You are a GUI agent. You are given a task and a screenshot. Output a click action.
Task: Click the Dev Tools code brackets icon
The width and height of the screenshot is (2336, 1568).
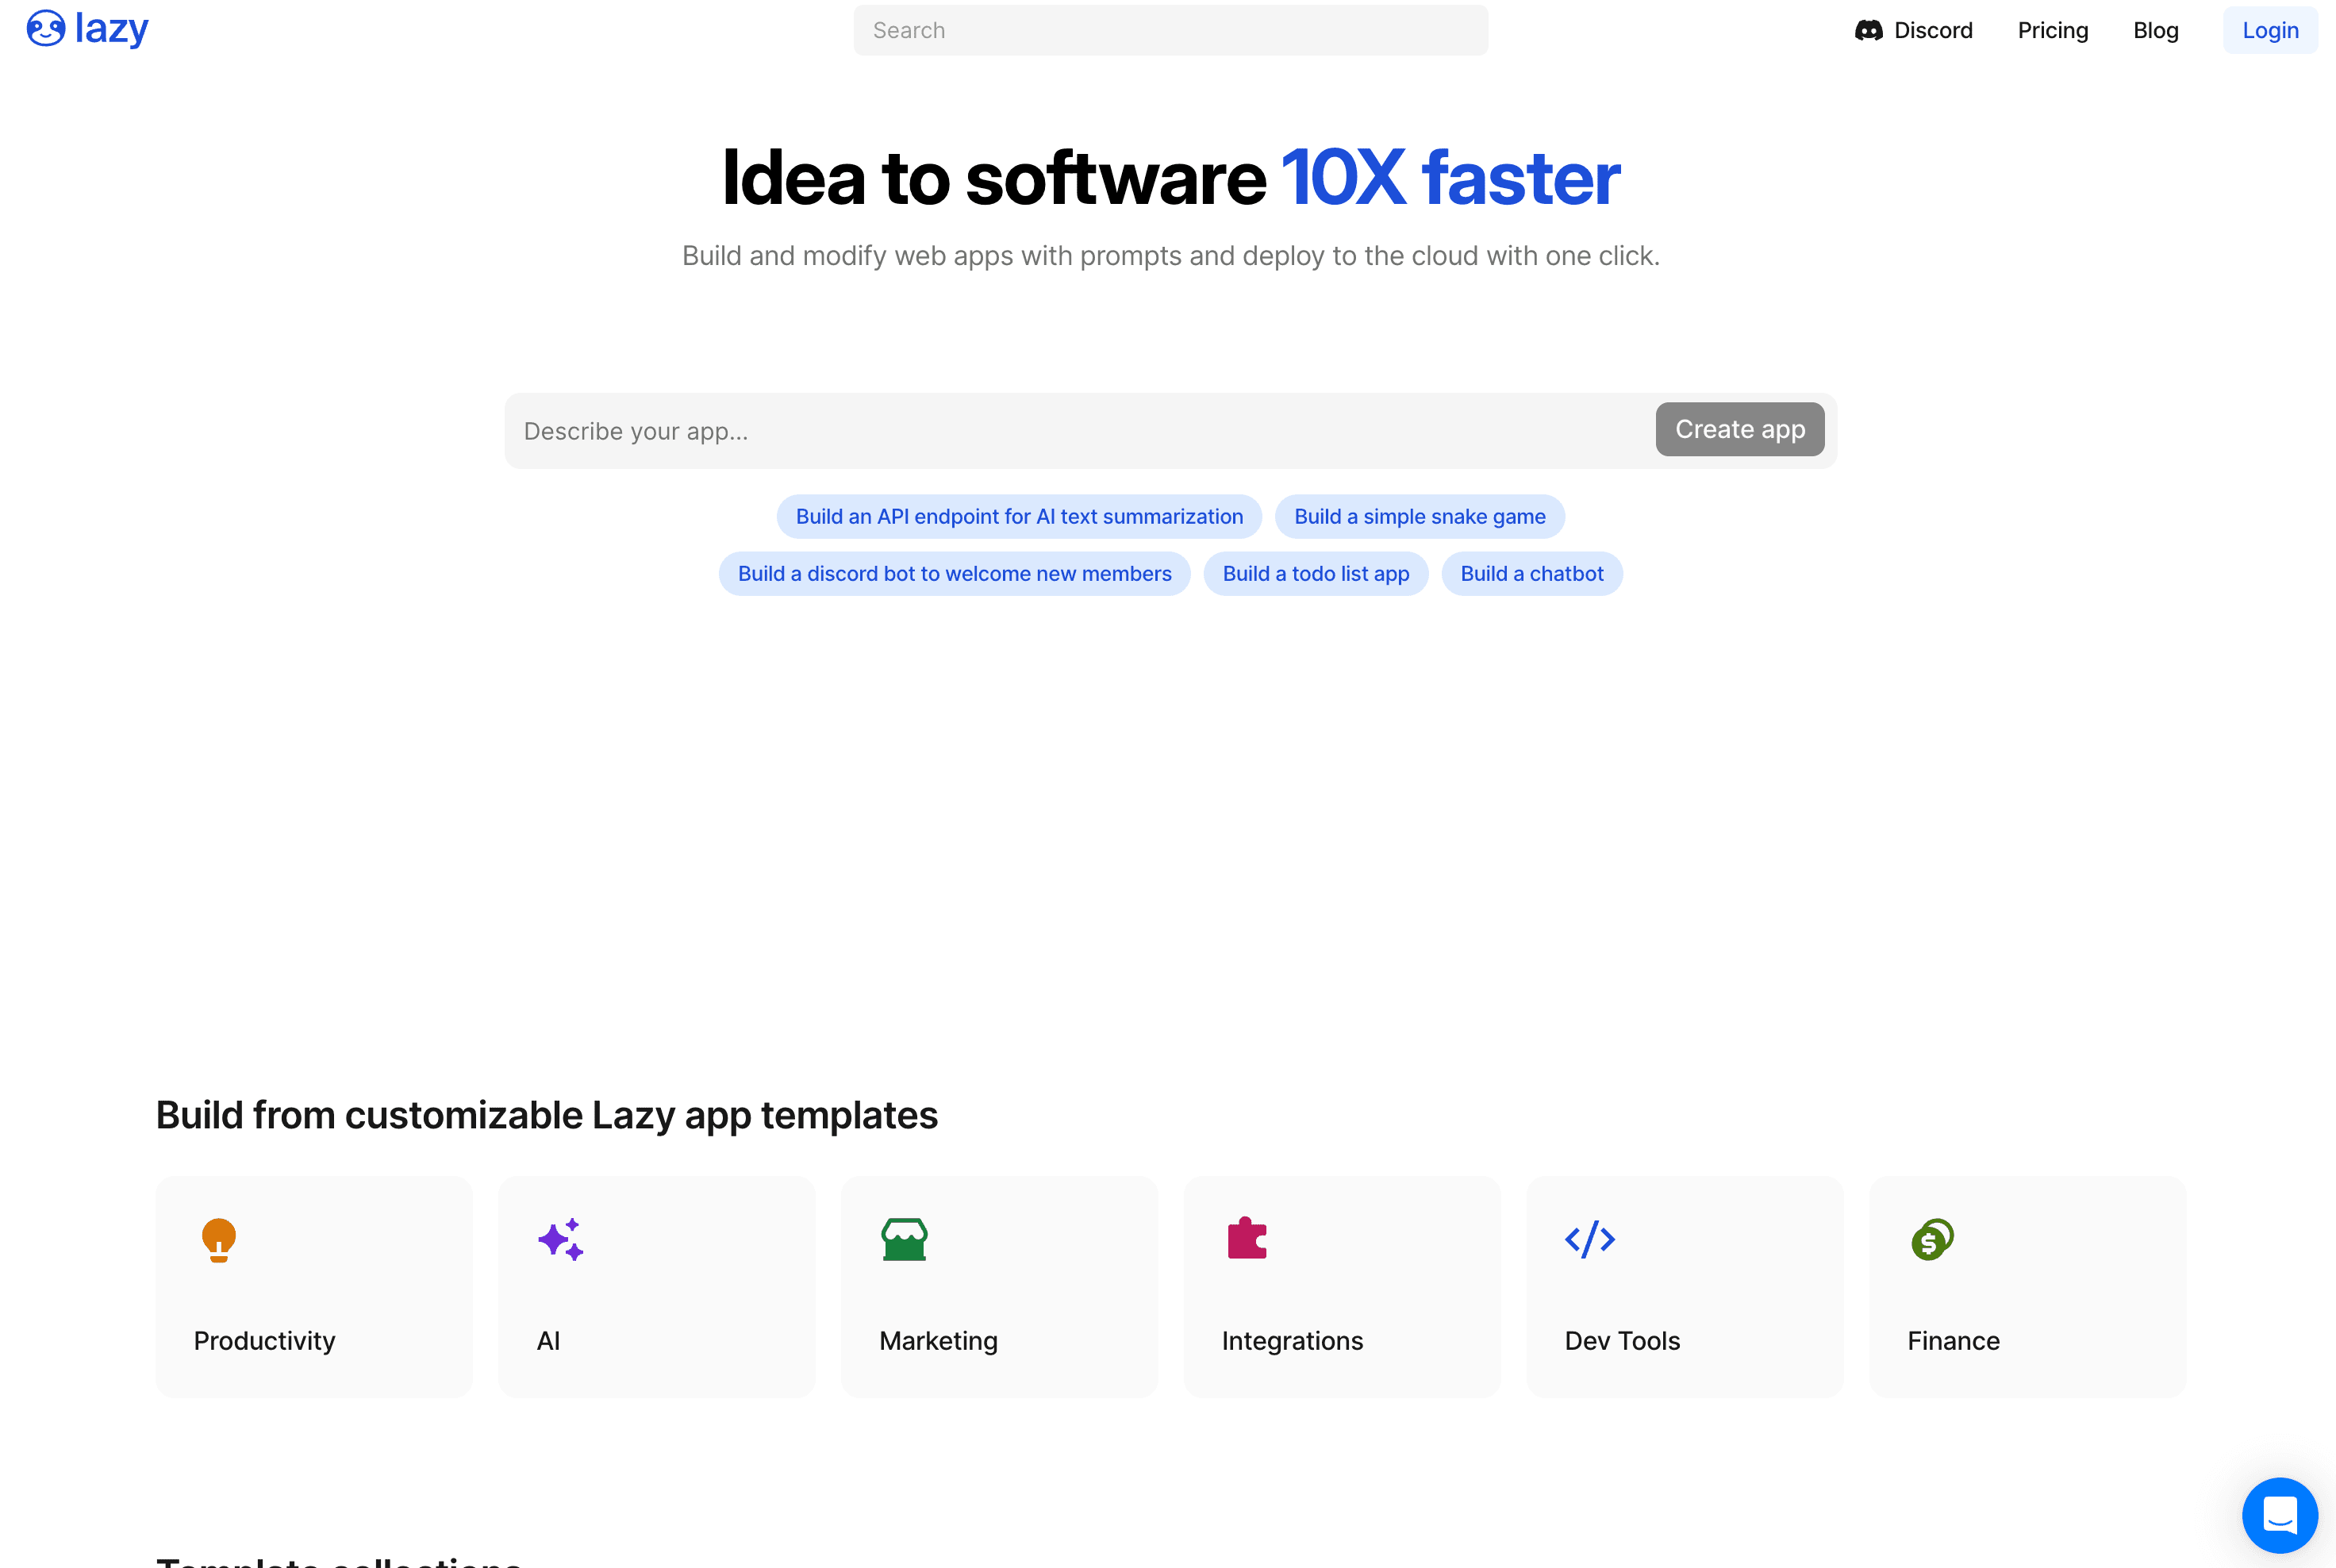(1590, 1240)
